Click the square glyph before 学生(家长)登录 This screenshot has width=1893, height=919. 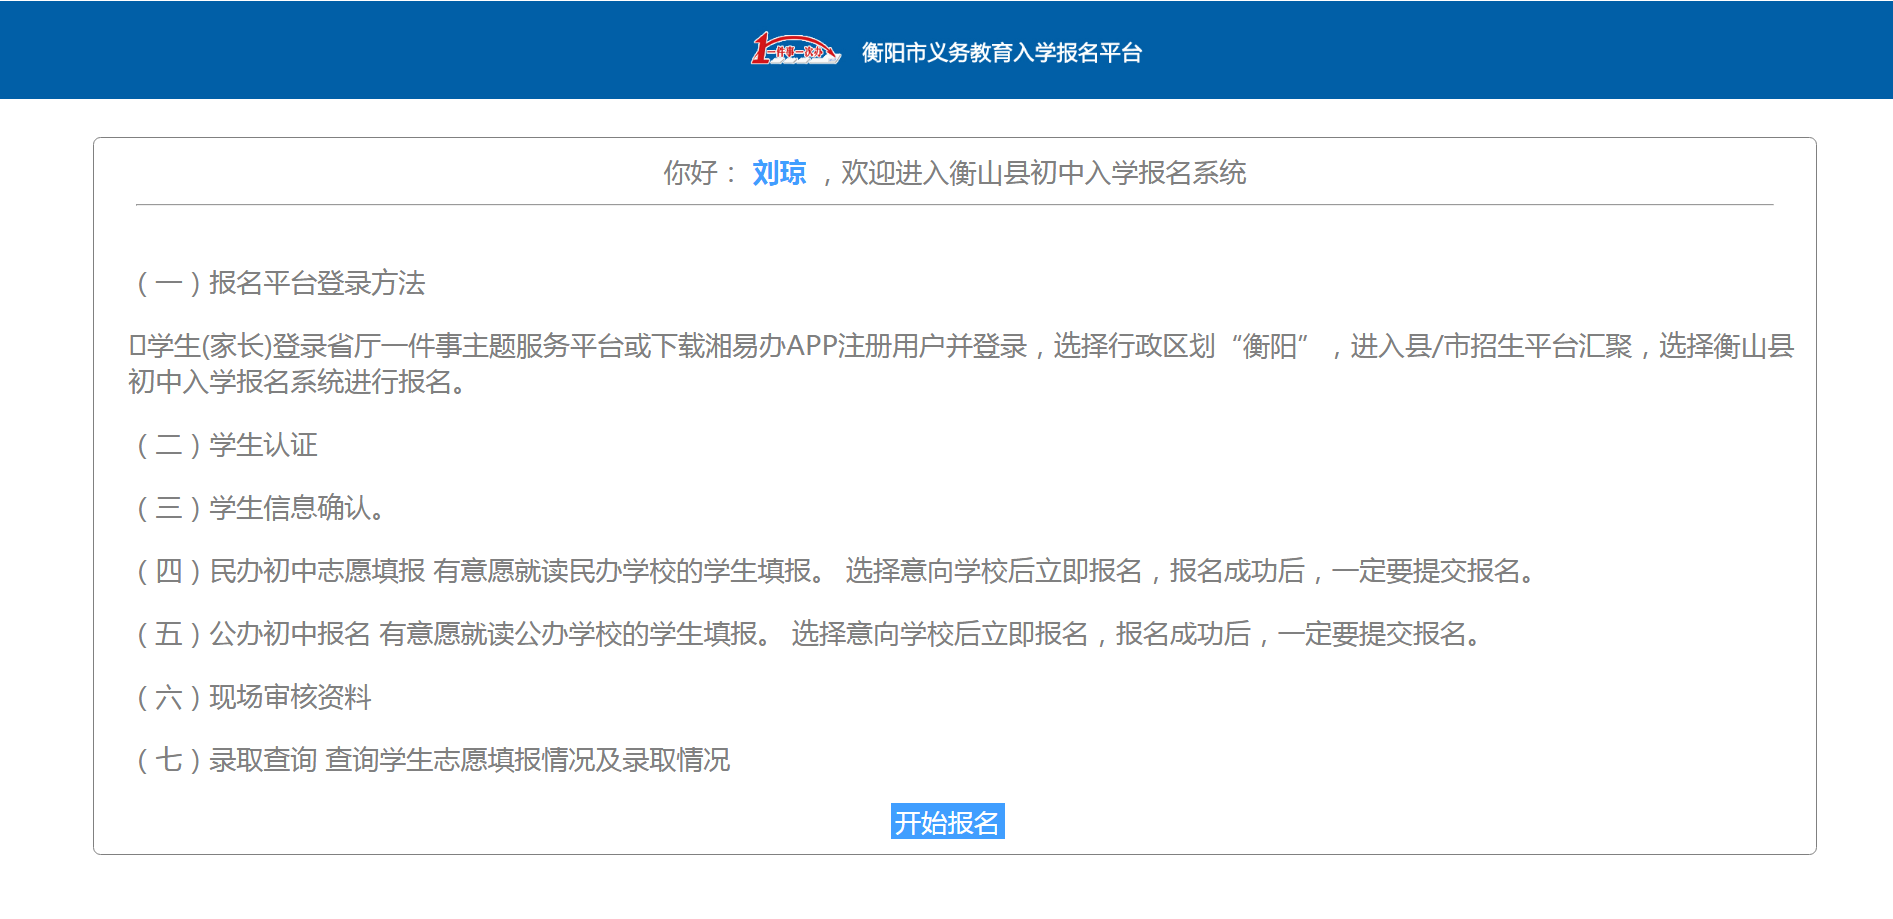tap(137, 346)
